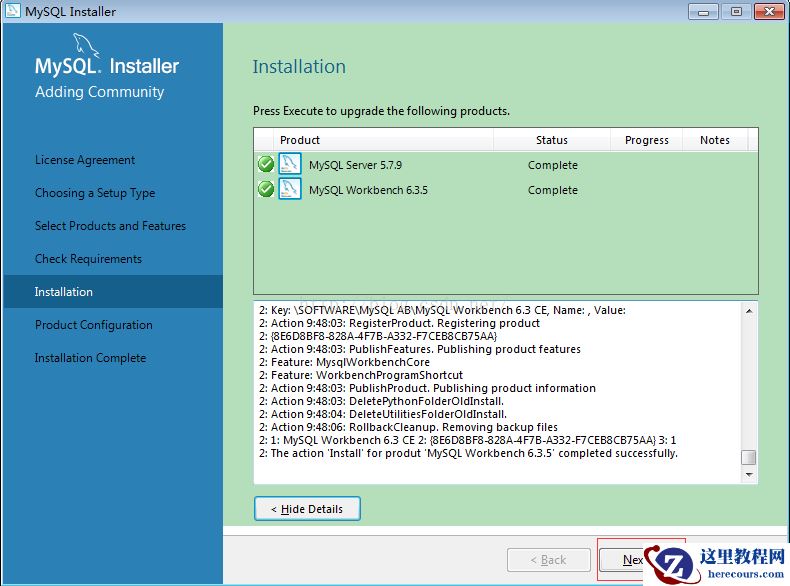Click log line 'DeleteUtilitiesFolderOldInstall.'
The height and width of the screenshot is (586, 790).
pos(383,414)
